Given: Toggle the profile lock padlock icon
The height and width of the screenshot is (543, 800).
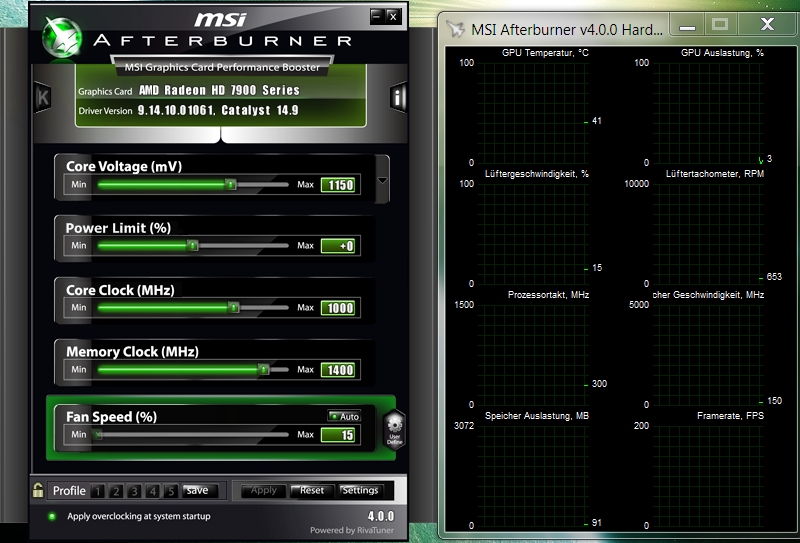Looking at the screenshot, I should point(38,490).
